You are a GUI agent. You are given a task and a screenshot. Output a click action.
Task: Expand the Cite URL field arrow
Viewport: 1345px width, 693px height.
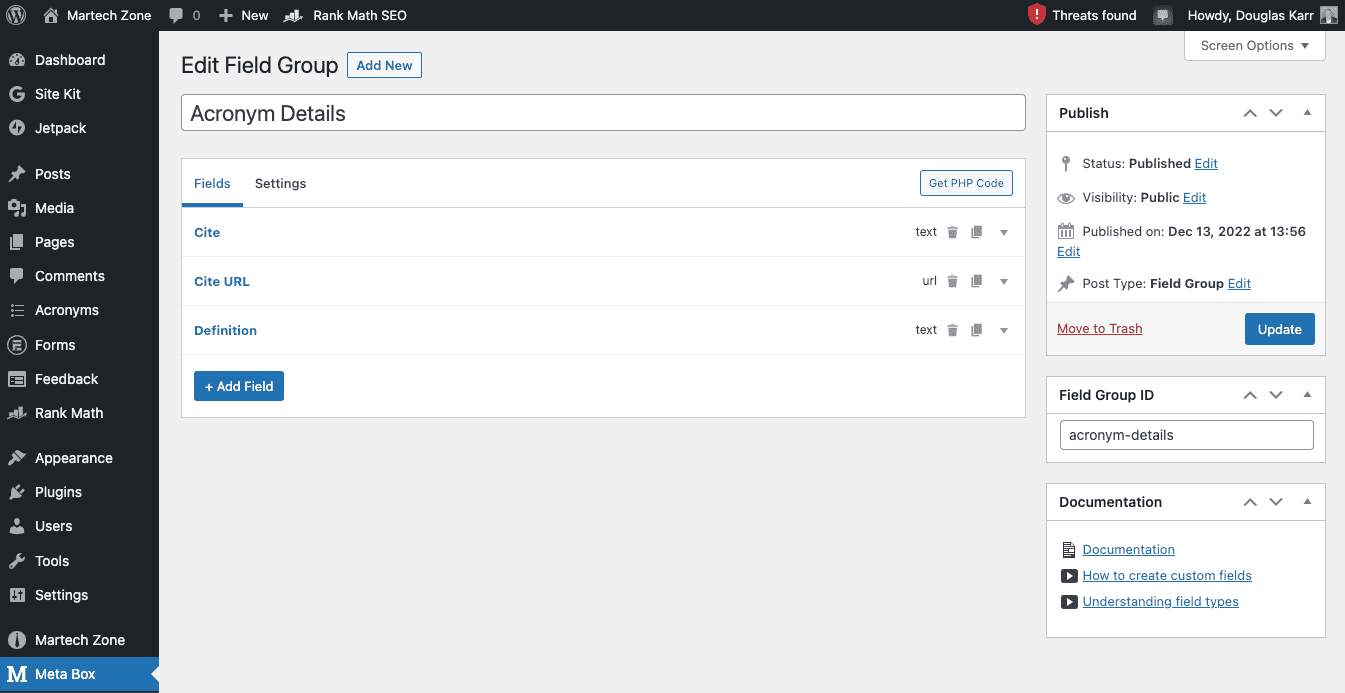(x=1004, y=281)
